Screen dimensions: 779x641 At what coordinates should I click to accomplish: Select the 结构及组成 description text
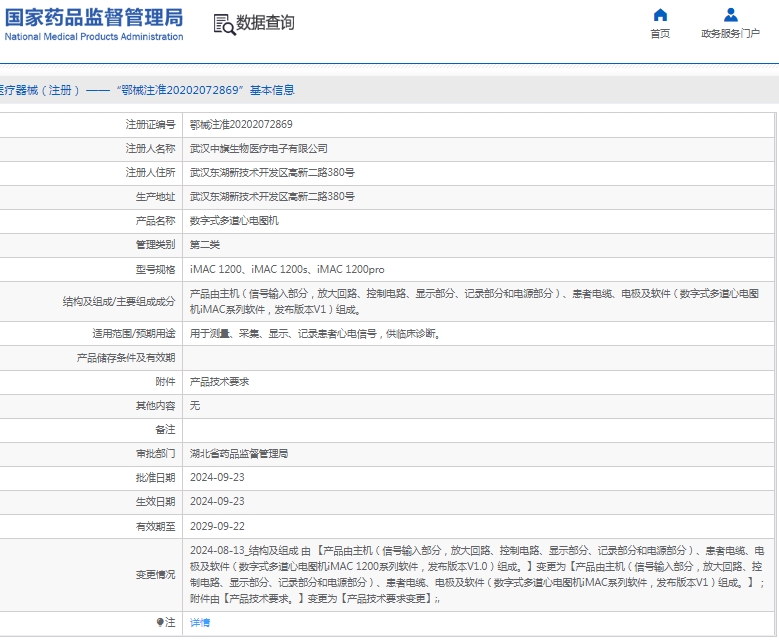(x=474, y=301)
